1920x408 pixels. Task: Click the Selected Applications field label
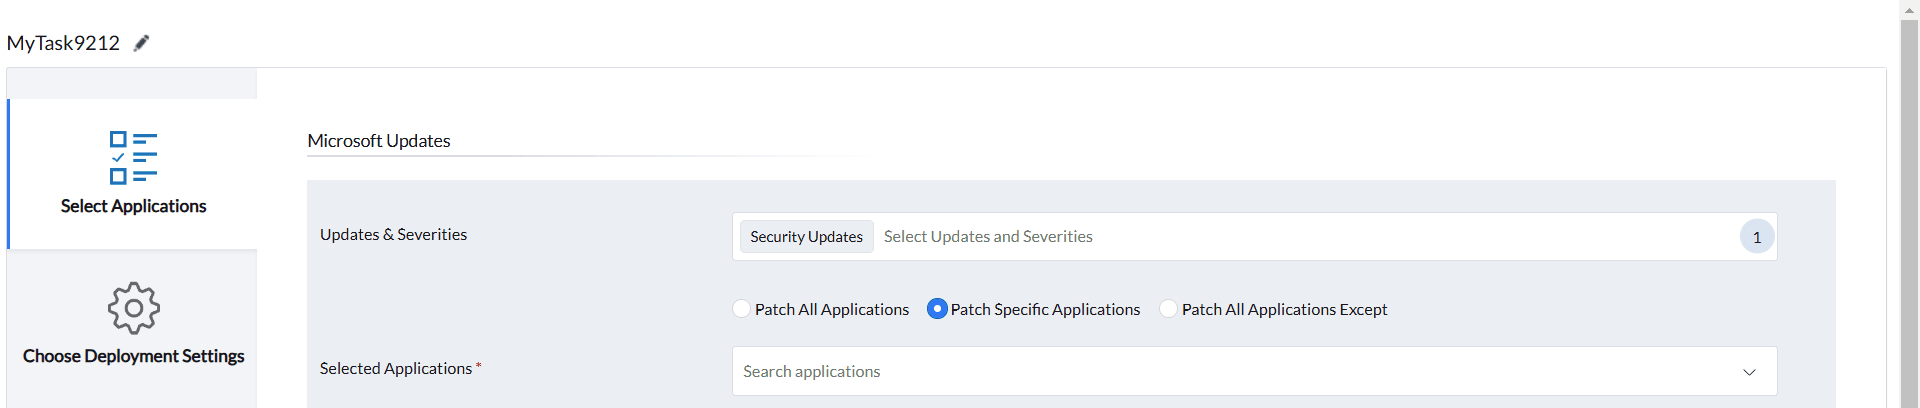[396, 368]
